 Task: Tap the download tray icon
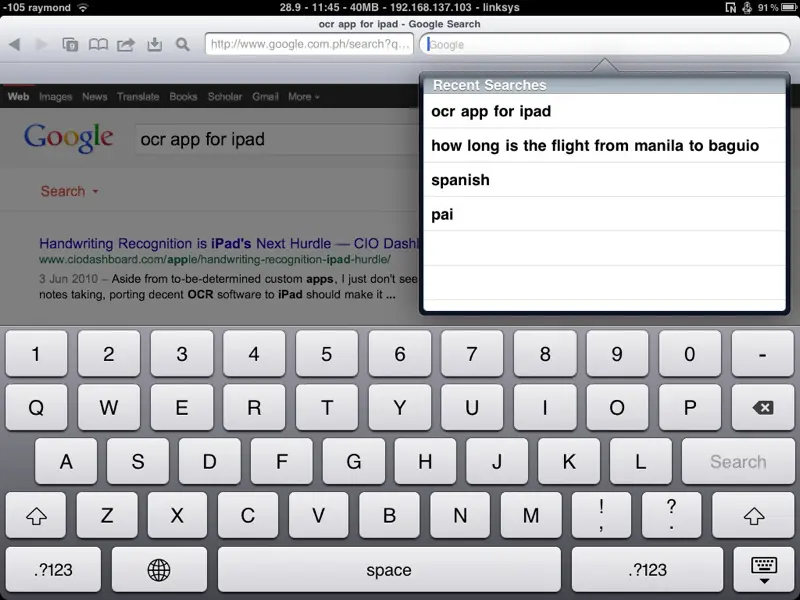[x=154, y=44]
